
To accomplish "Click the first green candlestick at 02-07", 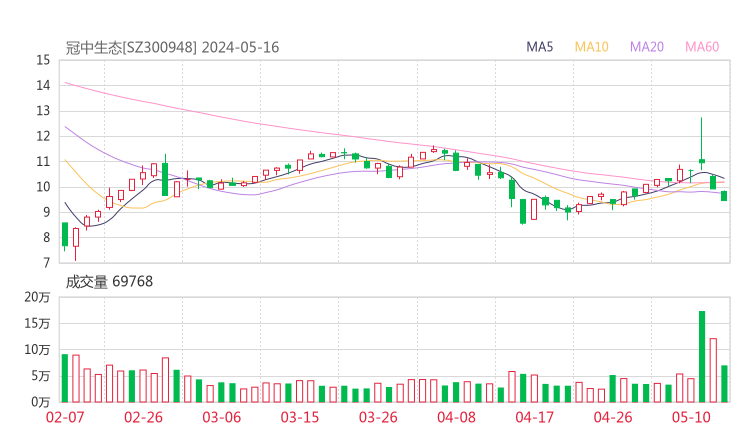I will pos(65,235).
